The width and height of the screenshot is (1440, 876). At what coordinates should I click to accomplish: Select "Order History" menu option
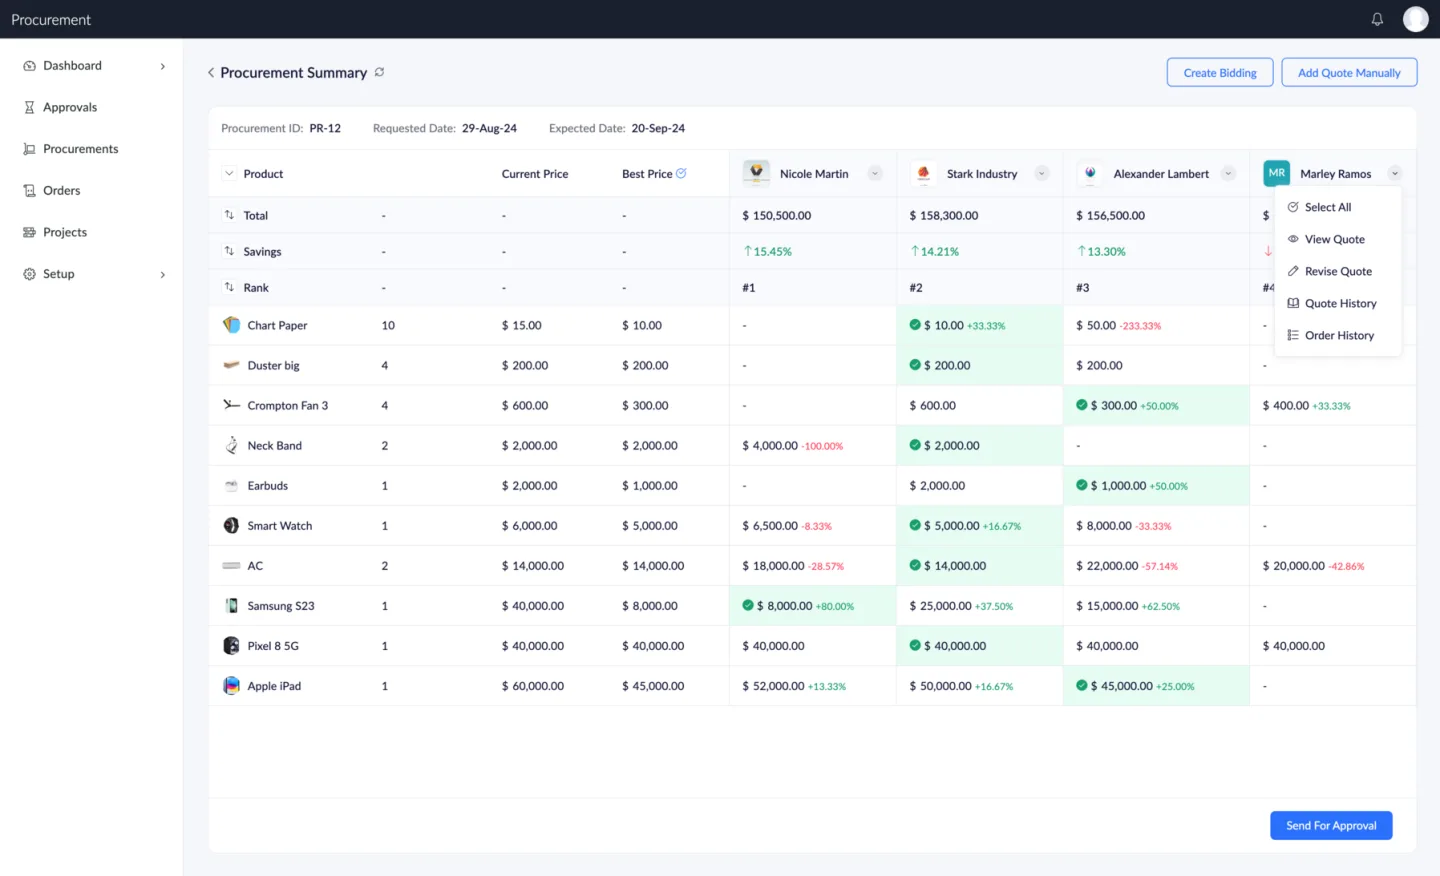click(x=1339, y=335)
